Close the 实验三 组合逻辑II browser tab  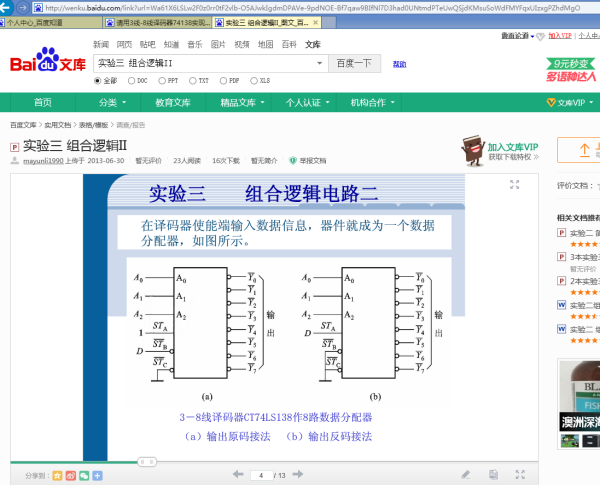pyautogui.click(x=315, y=23)
